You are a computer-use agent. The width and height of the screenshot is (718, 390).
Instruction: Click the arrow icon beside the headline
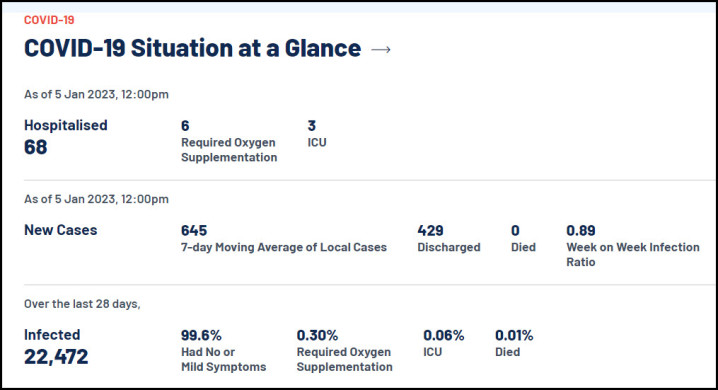(x=381, y=49)
